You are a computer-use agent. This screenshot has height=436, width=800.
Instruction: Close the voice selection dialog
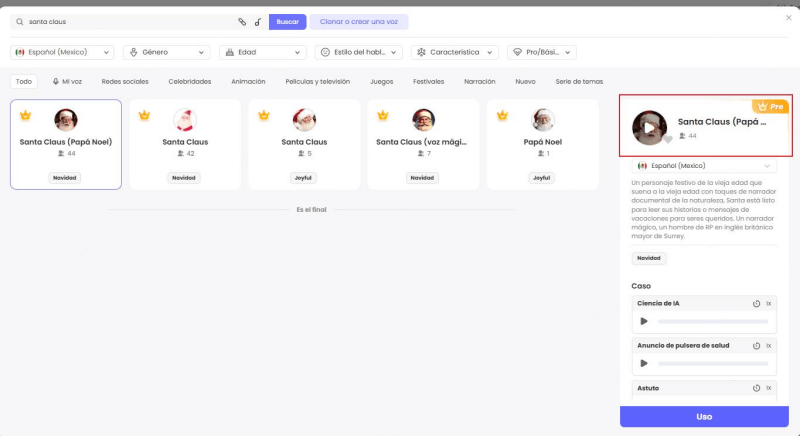click(x=789, y=17)
